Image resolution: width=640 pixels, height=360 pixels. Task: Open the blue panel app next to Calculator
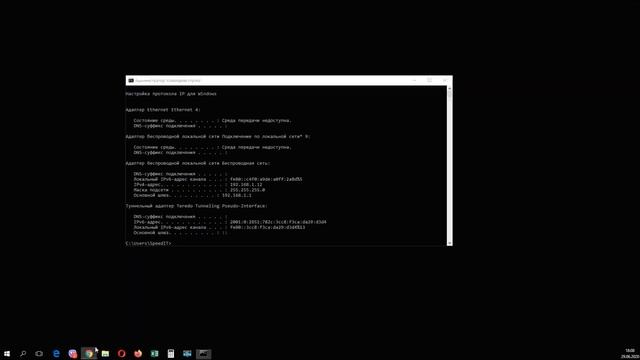pos(187,353)
